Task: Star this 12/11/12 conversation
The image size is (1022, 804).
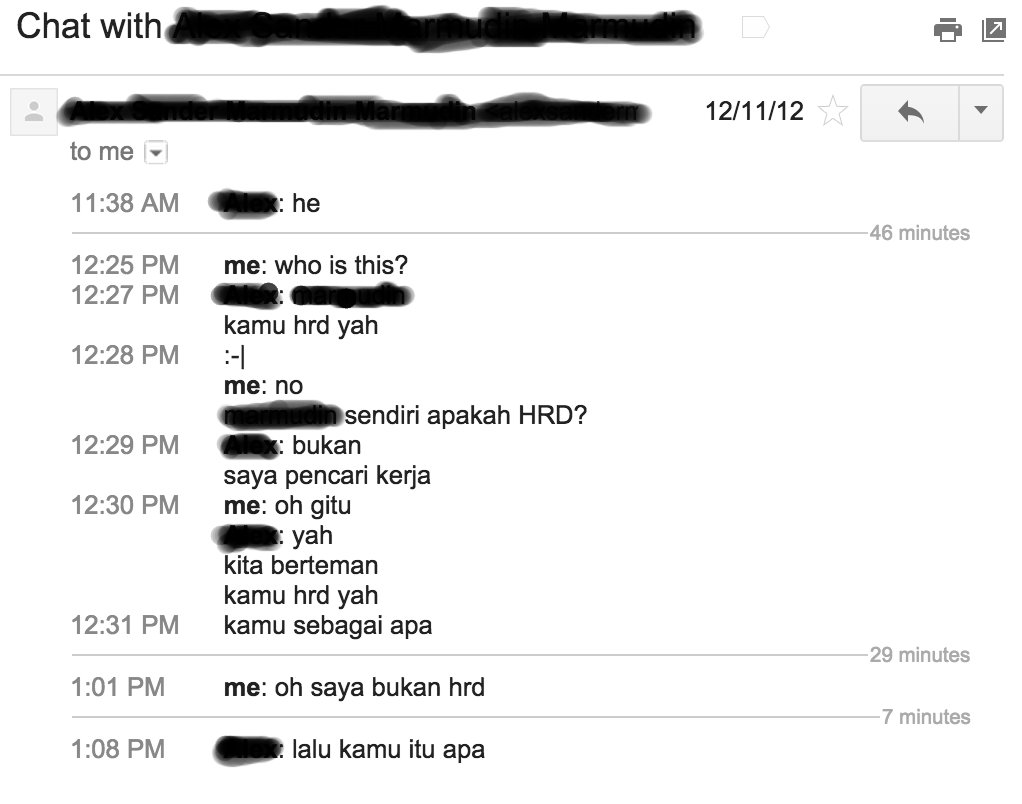Action: click(832, 111)
